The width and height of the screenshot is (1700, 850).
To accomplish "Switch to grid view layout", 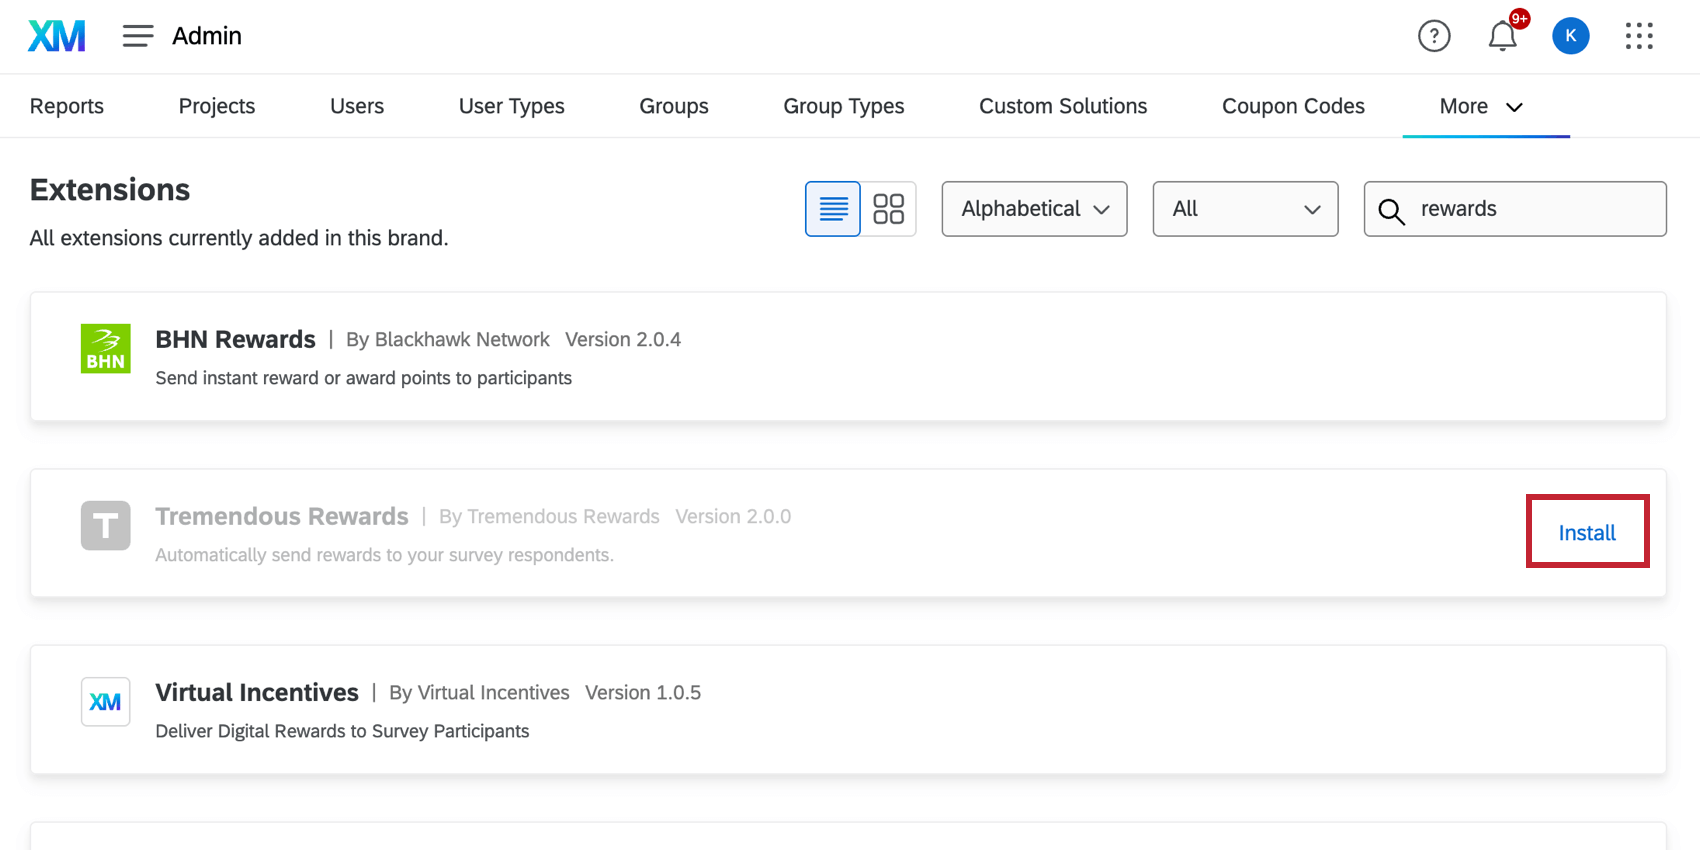I will click(888, 209).
